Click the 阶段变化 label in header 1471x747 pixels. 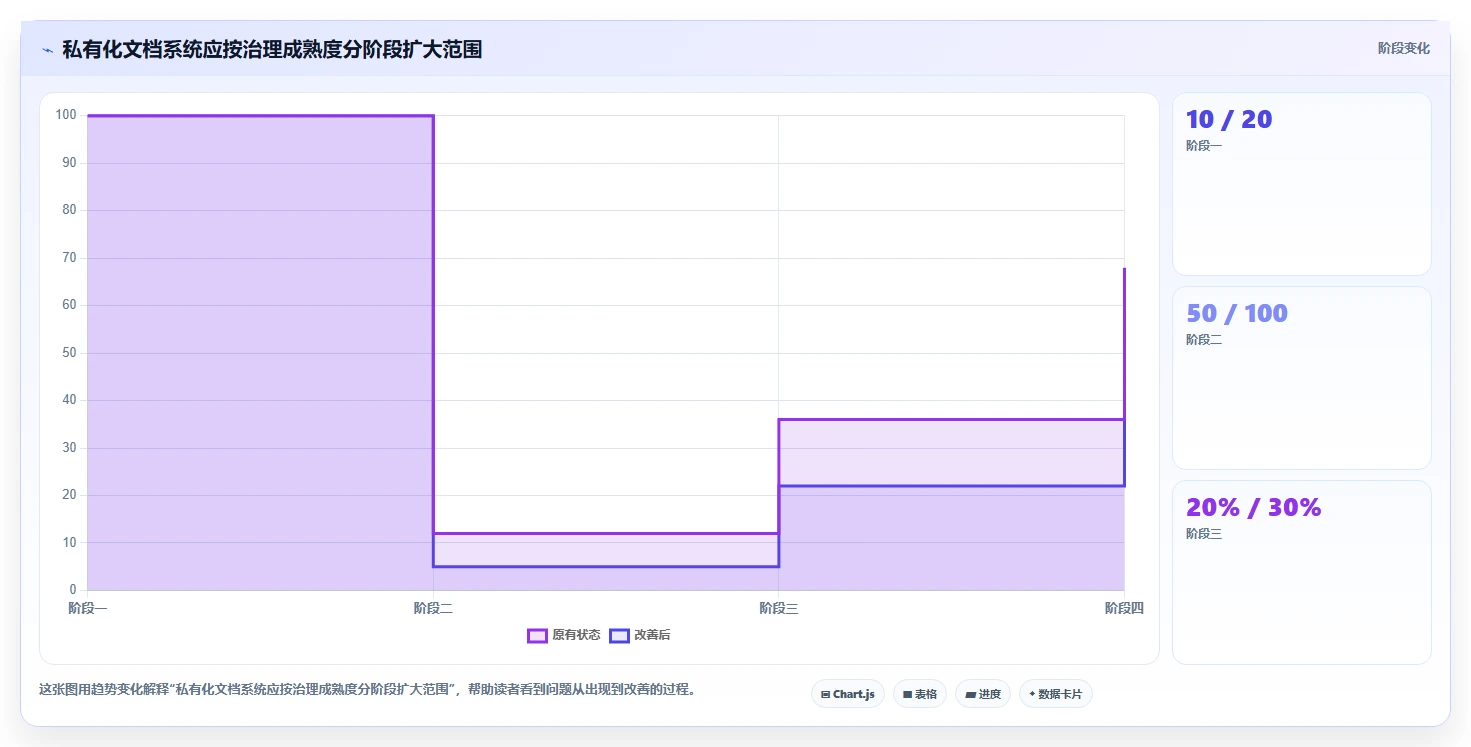[1404, 48]
